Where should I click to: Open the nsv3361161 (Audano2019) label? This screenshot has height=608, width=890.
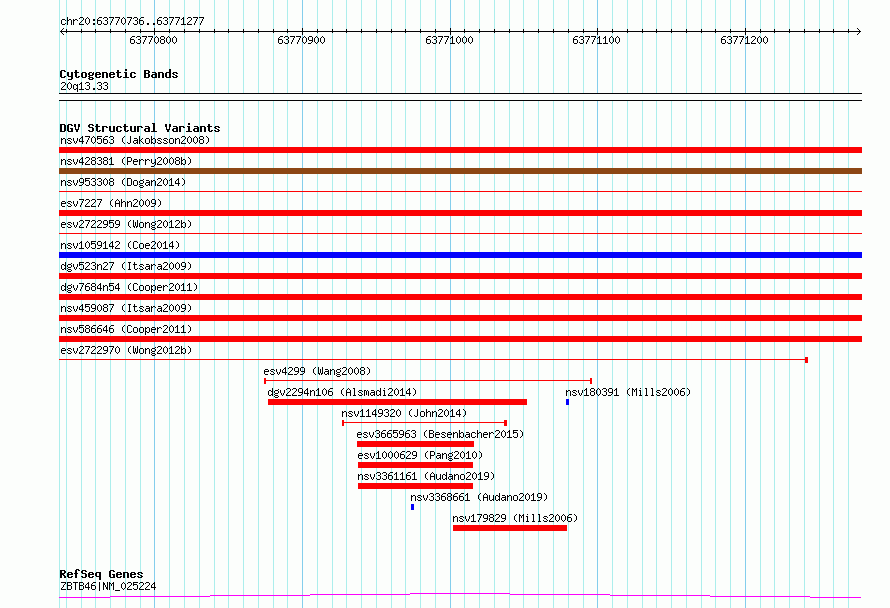(426, 476)
